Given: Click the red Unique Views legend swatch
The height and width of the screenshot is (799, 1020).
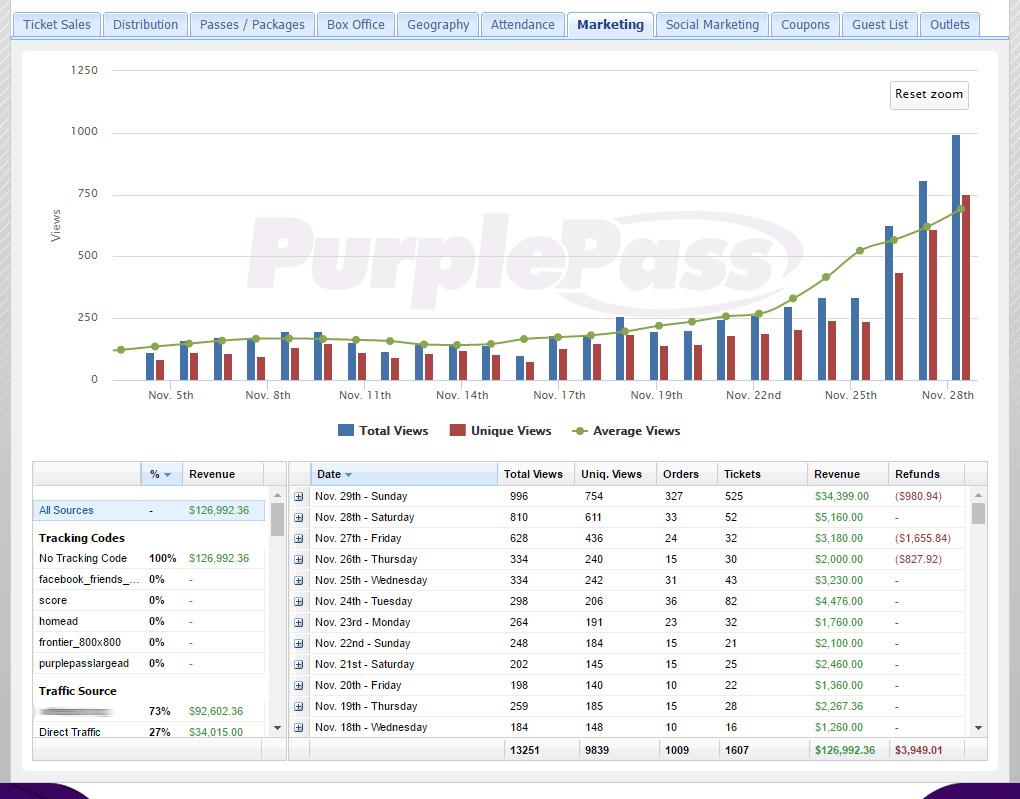Looking at the screenshot, I should (x=457, y=430).
